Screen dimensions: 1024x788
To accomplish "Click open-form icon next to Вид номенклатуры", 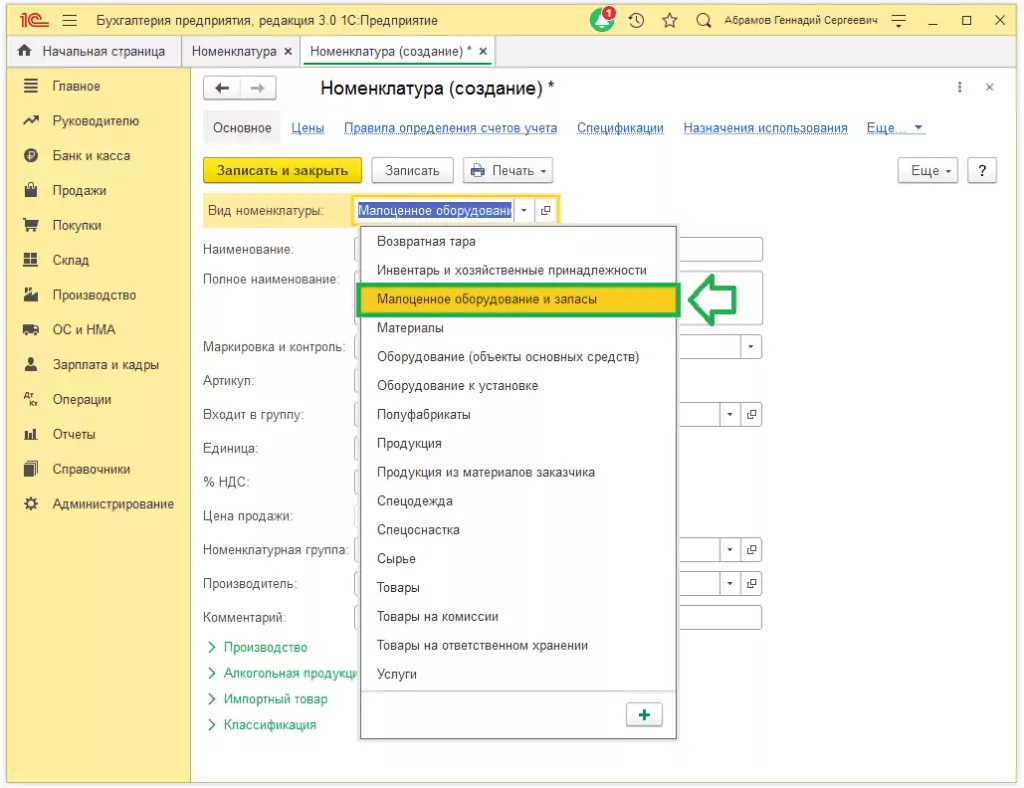I will pyautogui.click(x=546, y=211).
